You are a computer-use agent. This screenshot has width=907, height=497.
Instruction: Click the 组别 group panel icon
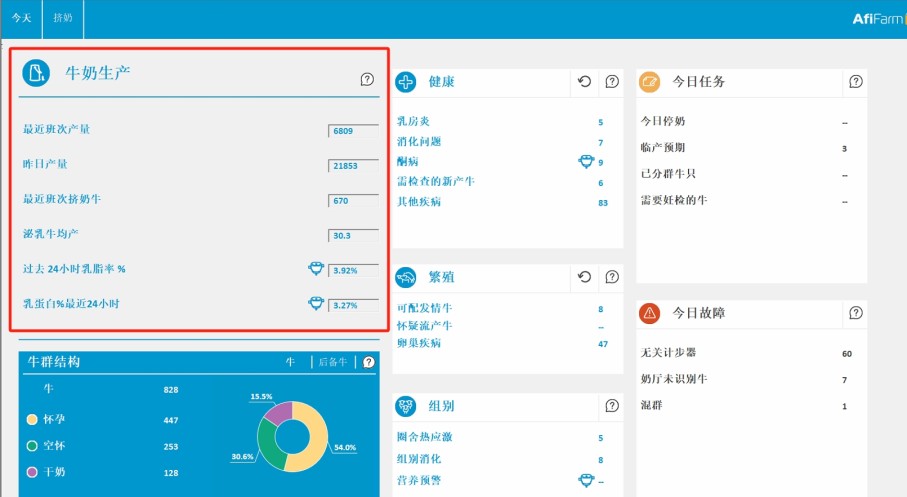click(x=406, y=406)
